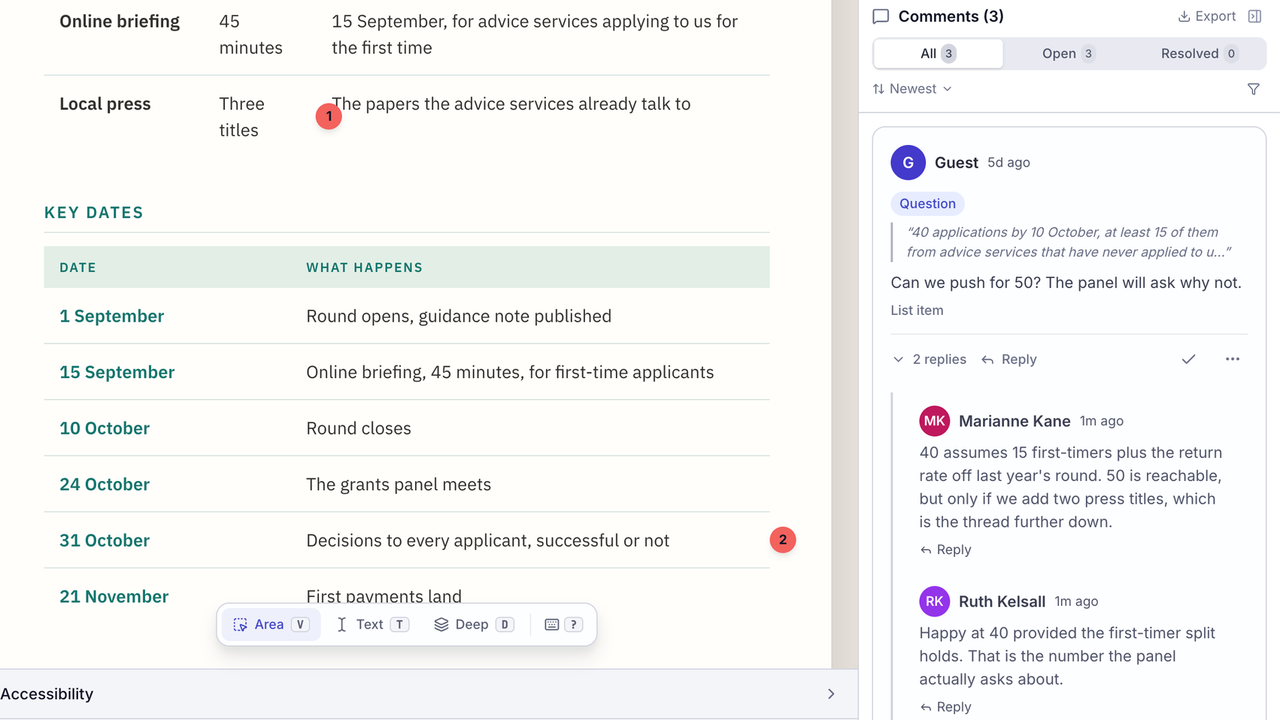Viewport: 1280px width, 720px height.
Task: Select the Deep annotation tool
Action: [x=473, y=624]
